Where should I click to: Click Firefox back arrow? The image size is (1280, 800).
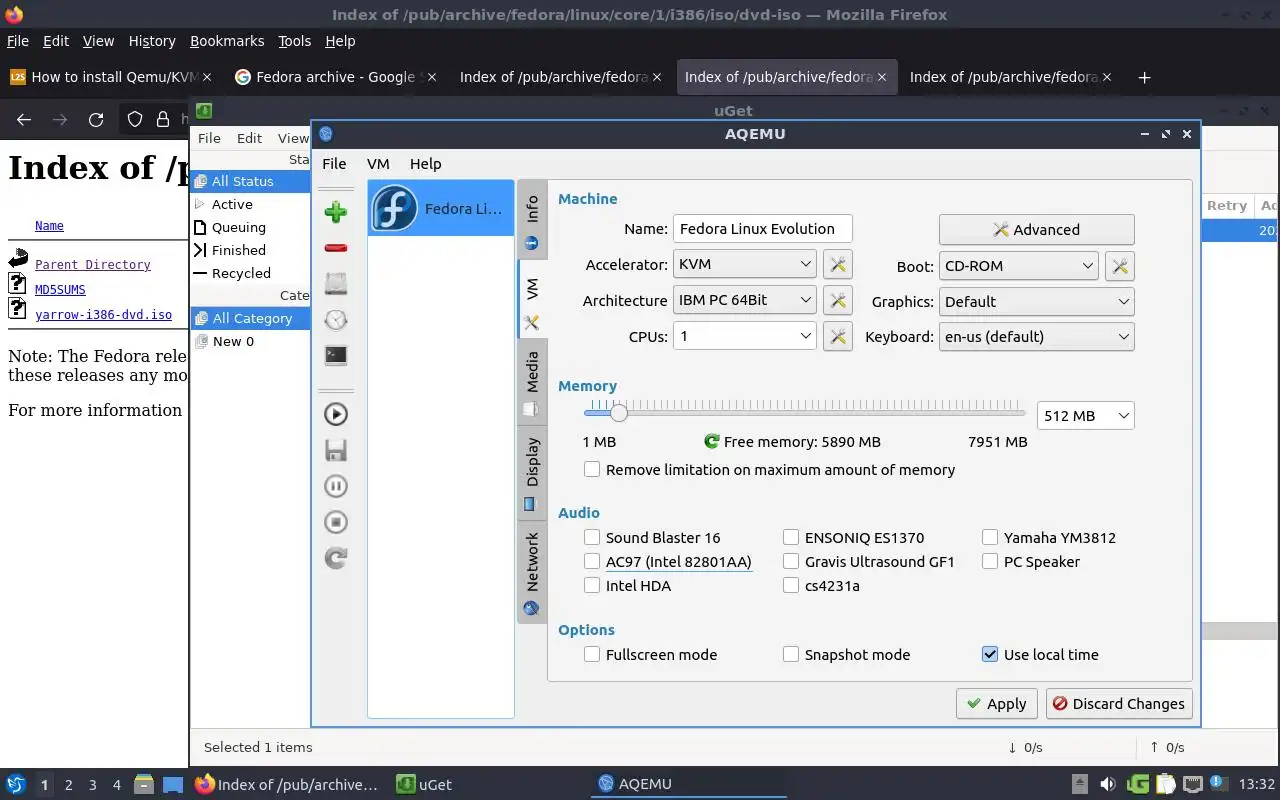24,120
